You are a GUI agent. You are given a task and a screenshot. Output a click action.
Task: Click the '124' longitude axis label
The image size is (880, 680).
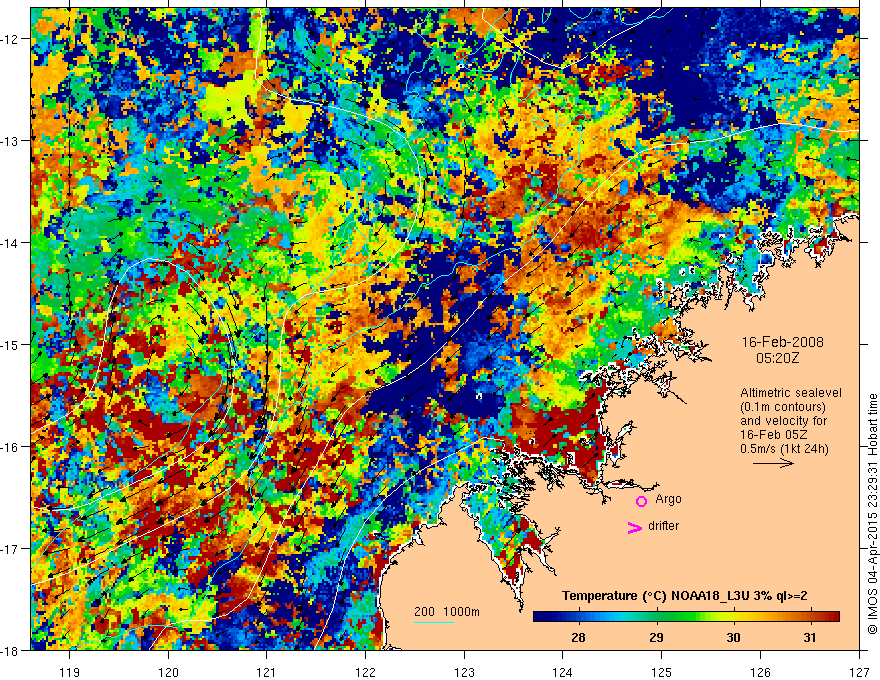click(563, 672)
